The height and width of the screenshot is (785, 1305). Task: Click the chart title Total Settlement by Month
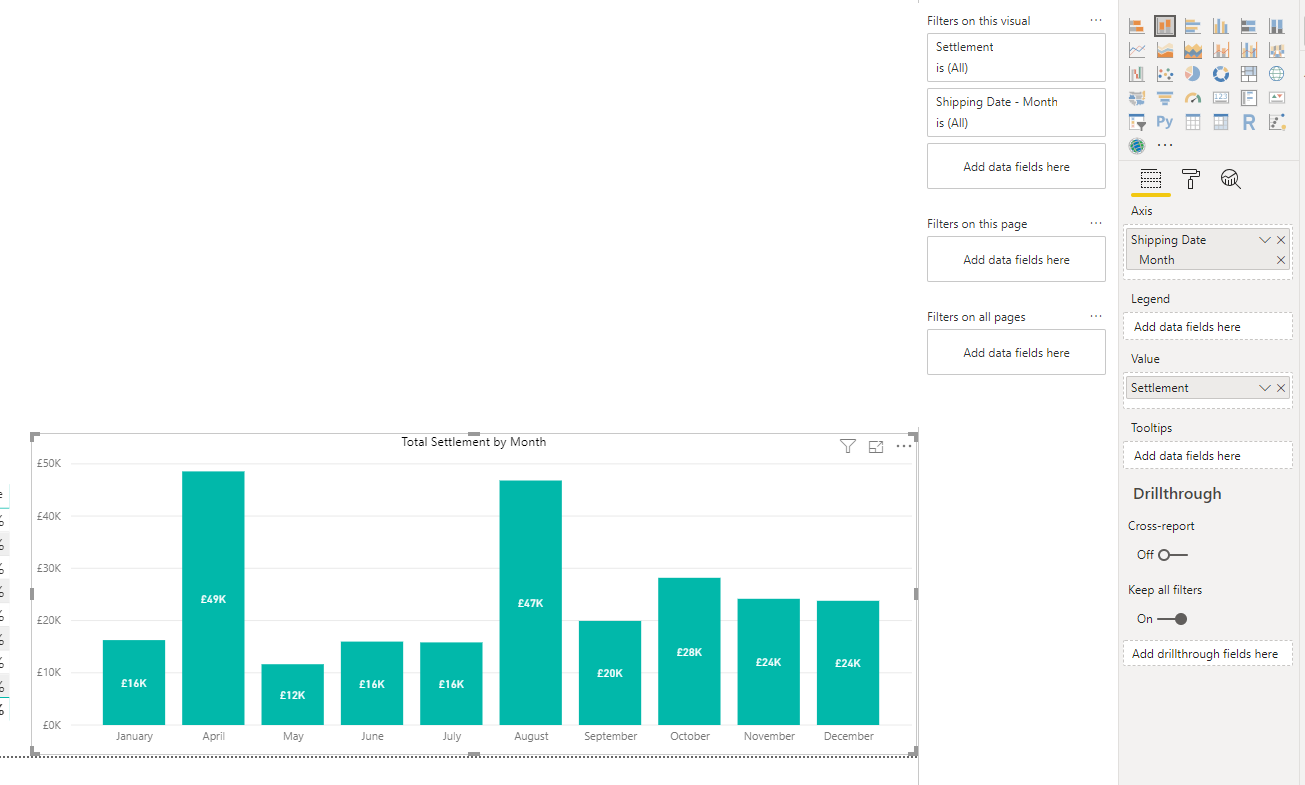tap(474, 442)
